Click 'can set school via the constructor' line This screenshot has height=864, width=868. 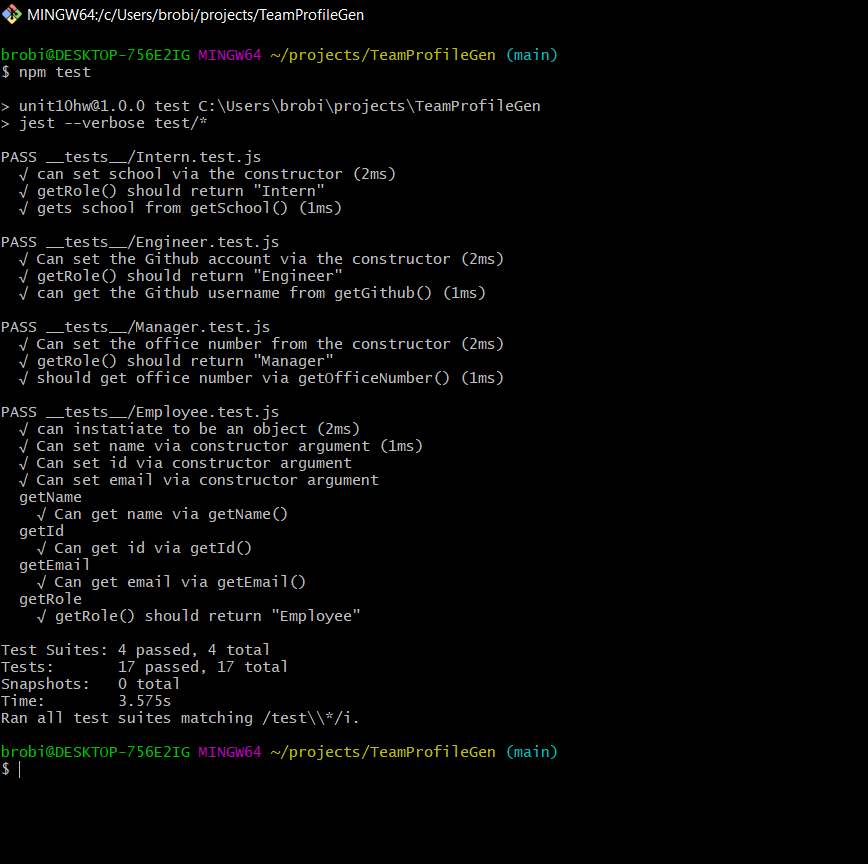207,174
